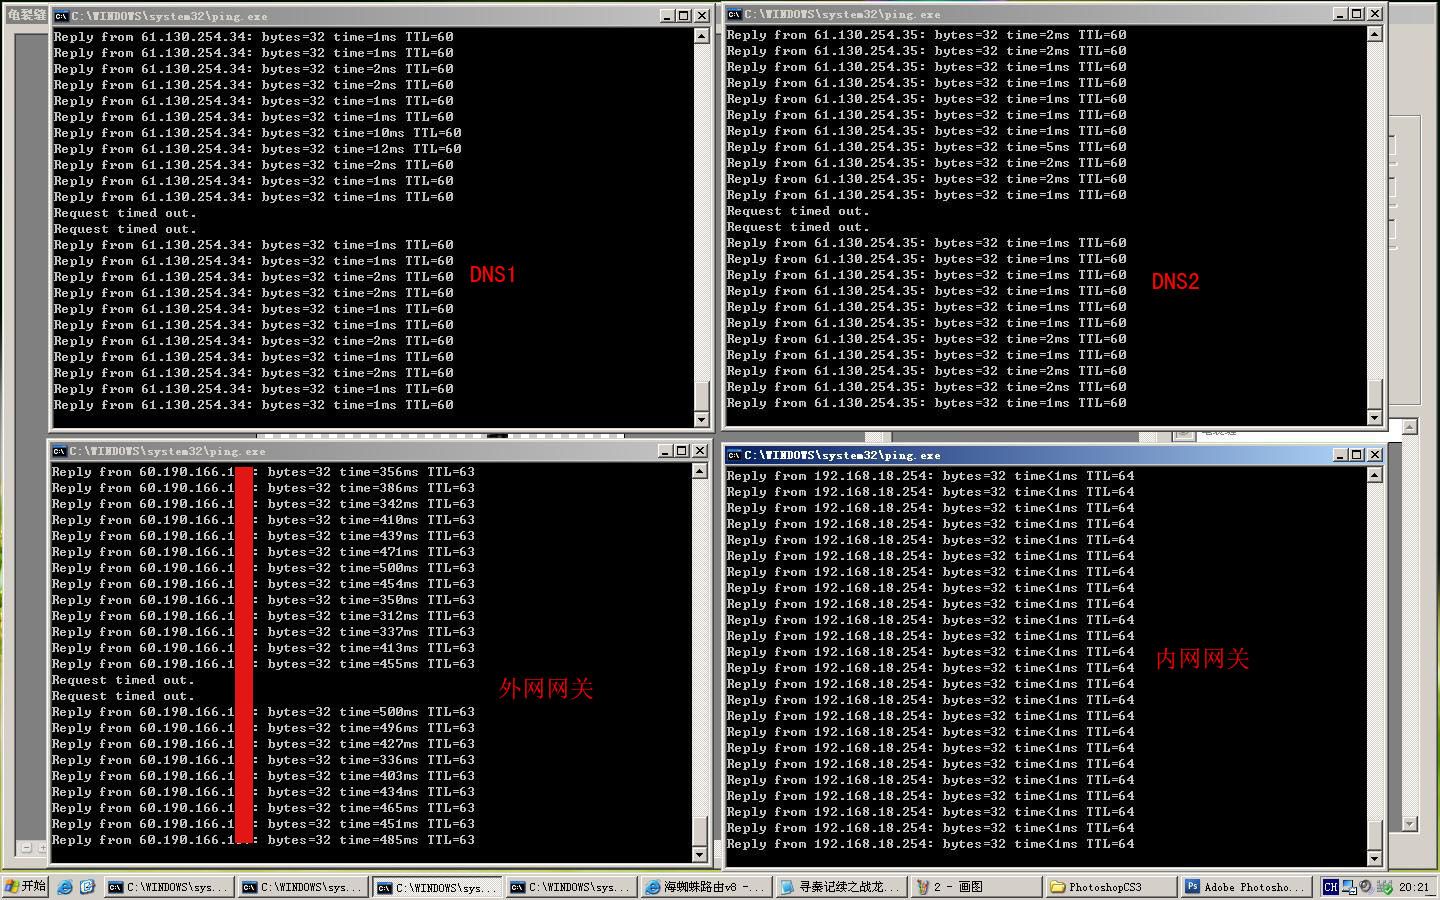Minimize the 60.190.166 ping window
The height and width of the screenshot is (900, 1440).
click(x=665, y=451)
